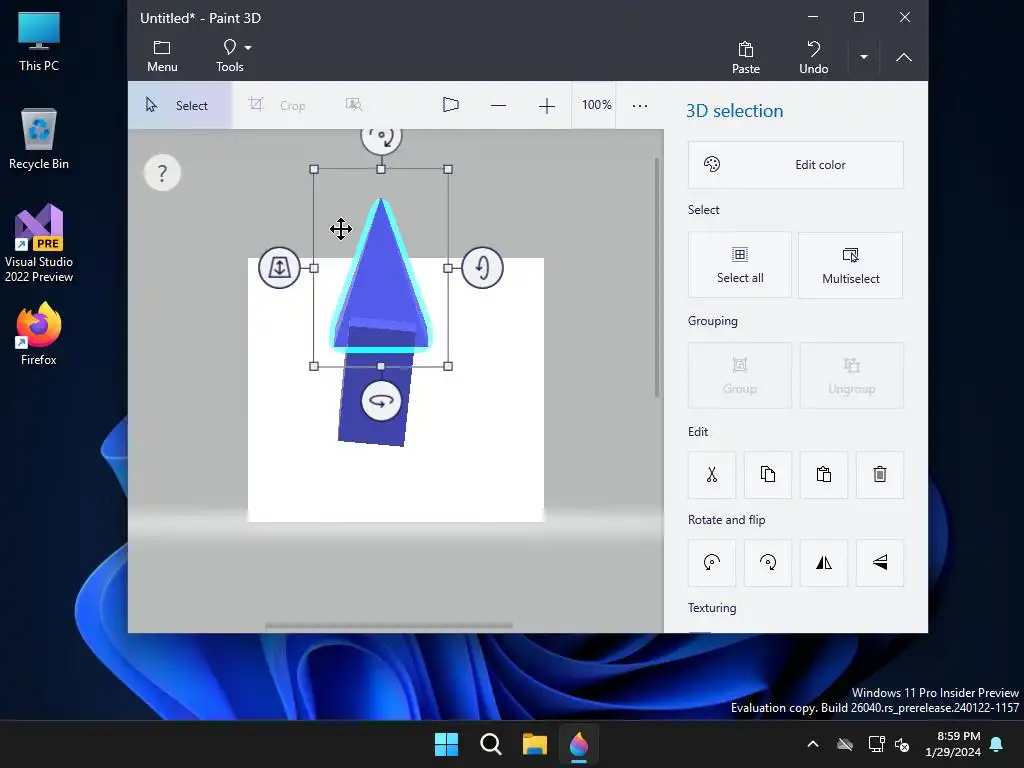Flip the selection vertically

pyautogui.click(x=880, y=563)
